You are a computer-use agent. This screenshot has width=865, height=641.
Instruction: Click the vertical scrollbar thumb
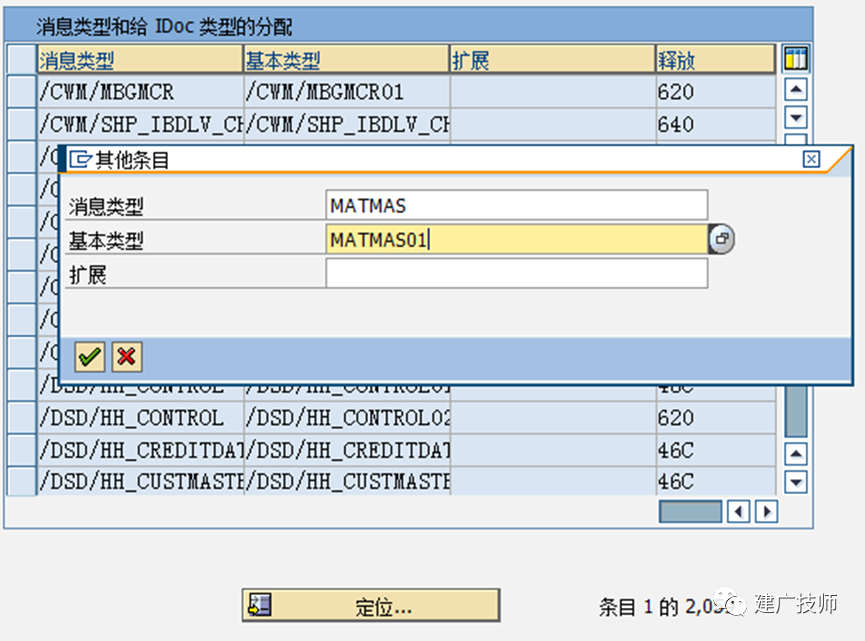796,411
